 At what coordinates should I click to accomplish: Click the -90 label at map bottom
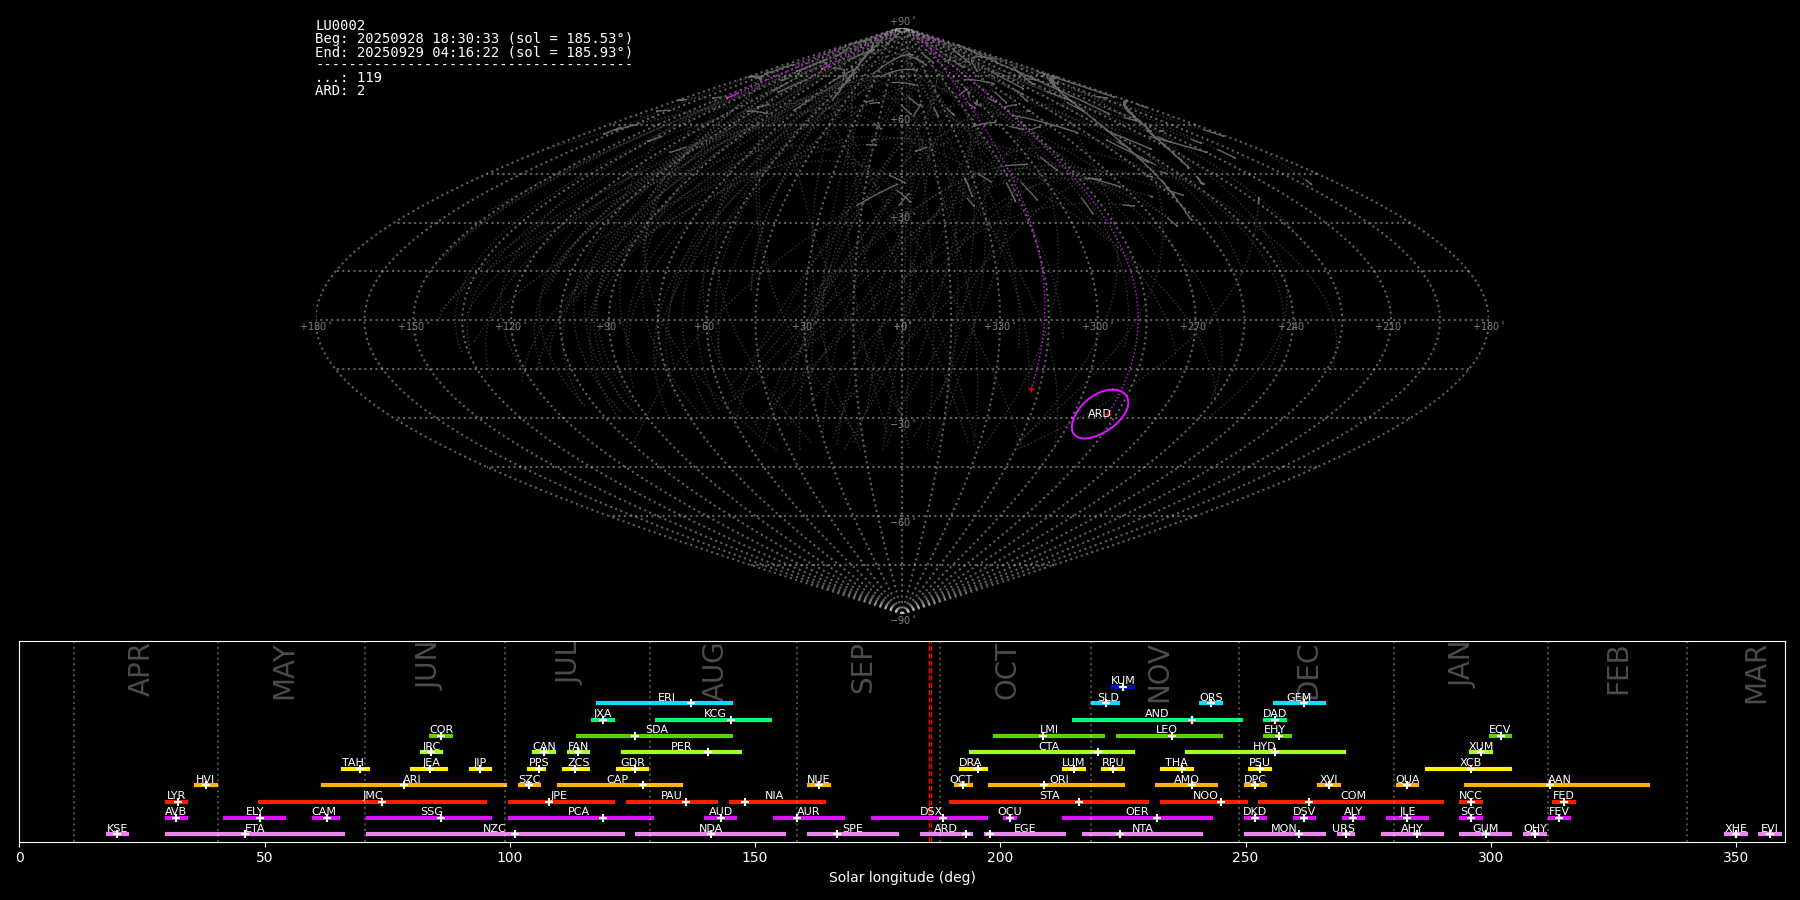902,621
